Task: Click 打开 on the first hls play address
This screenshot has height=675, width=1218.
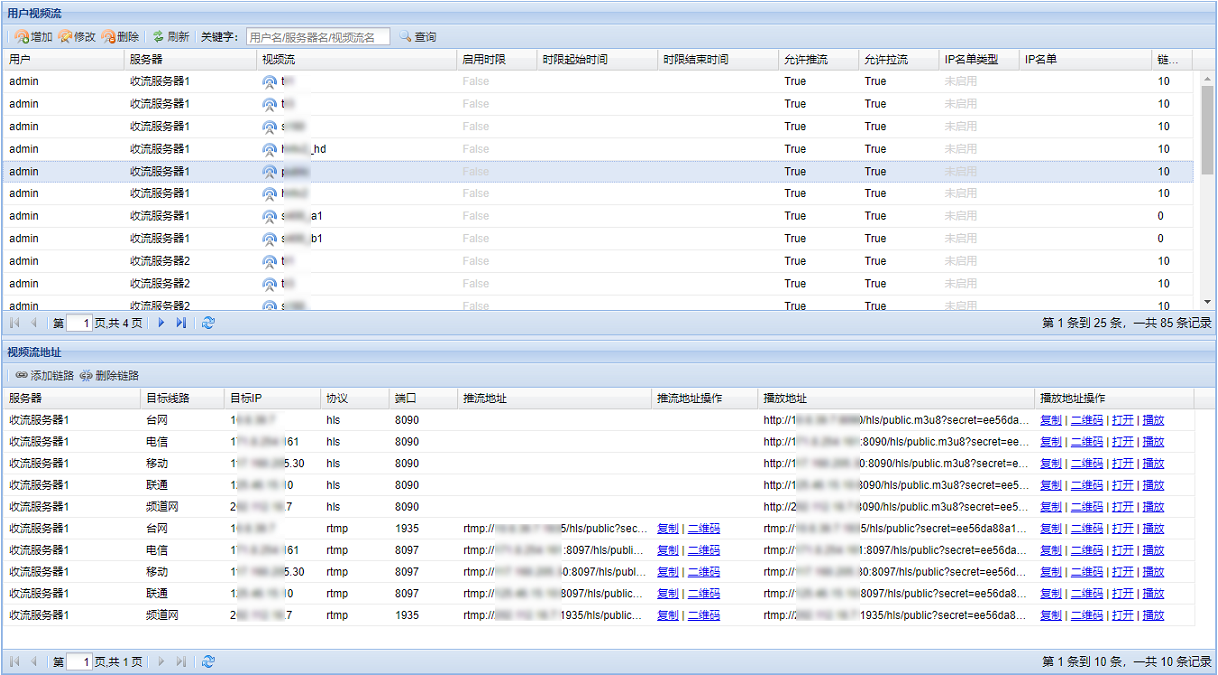Action: click(x=1122, y=420)
